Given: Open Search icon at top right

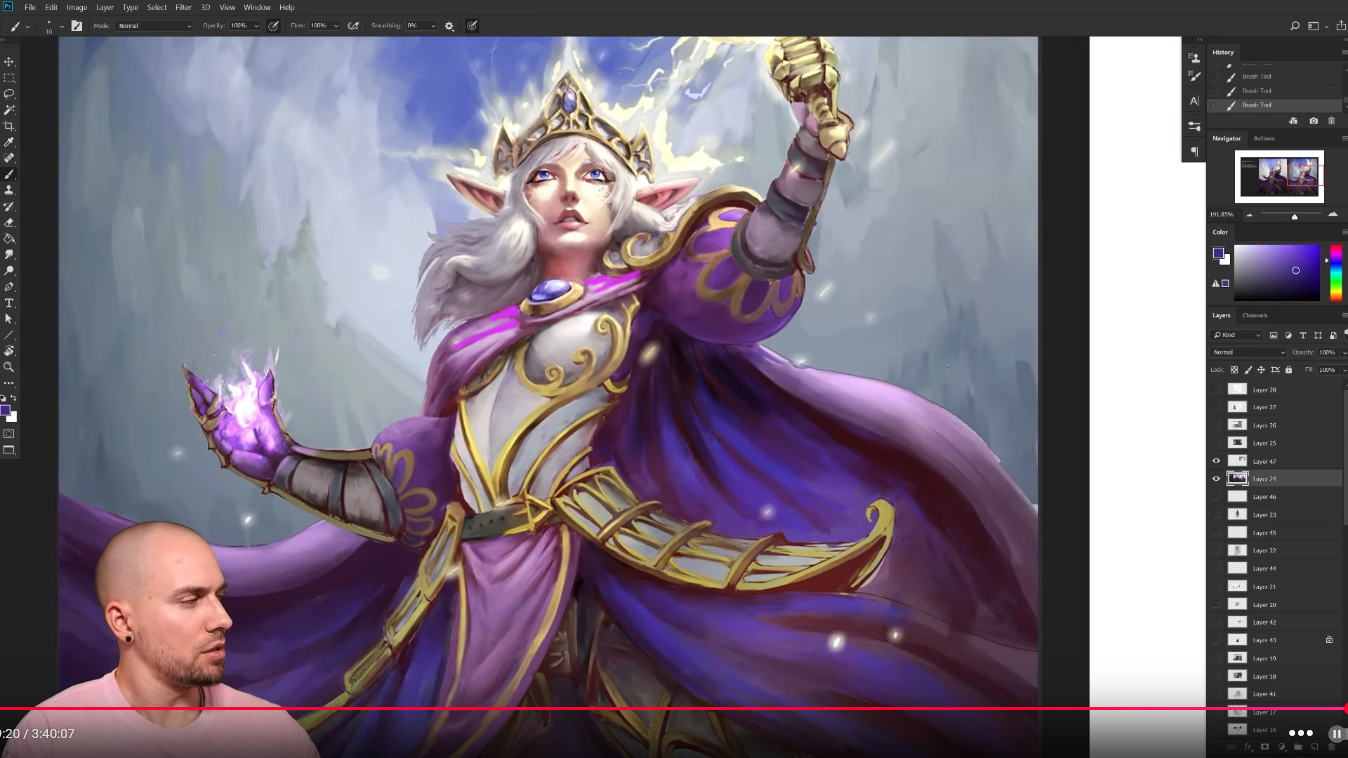Looking at the screenshot, I should pos(1295,26).
